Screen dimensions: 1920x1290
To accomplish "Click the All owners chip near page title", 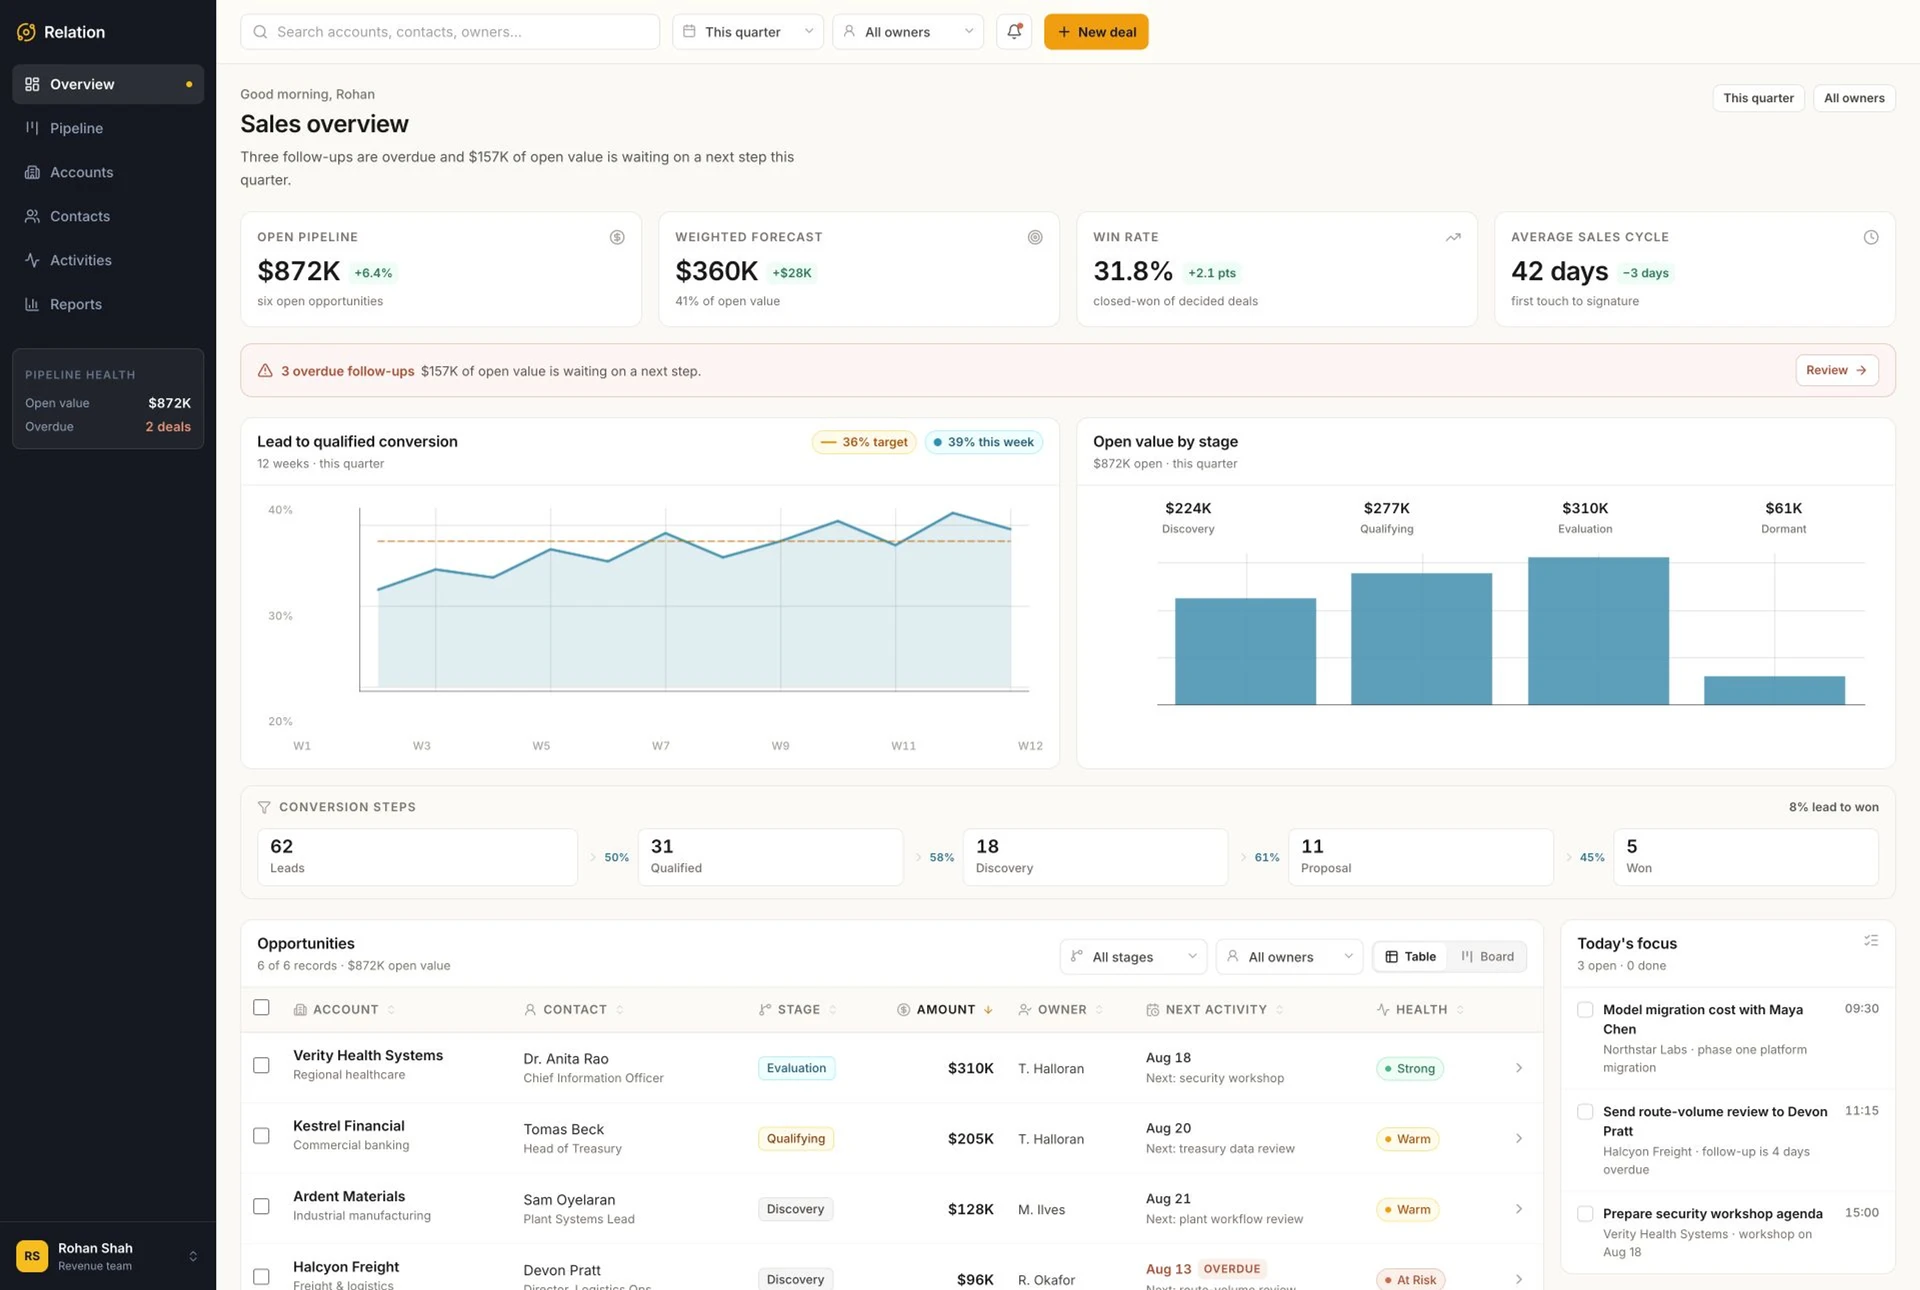I will point(1854,98).
